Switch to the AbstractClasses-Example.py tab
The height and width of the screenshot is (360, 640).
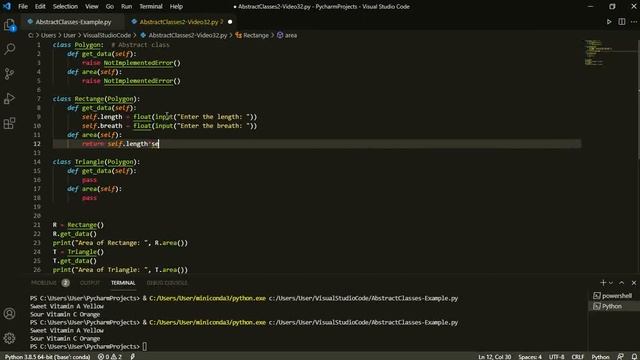coord(73,22)
